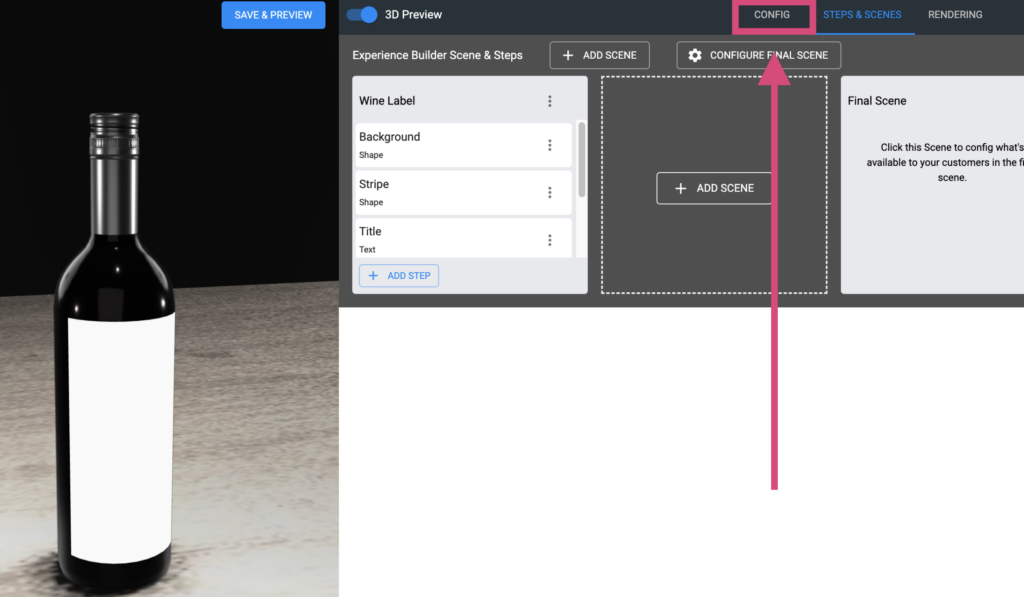Select the Title text step

[463, 238]
